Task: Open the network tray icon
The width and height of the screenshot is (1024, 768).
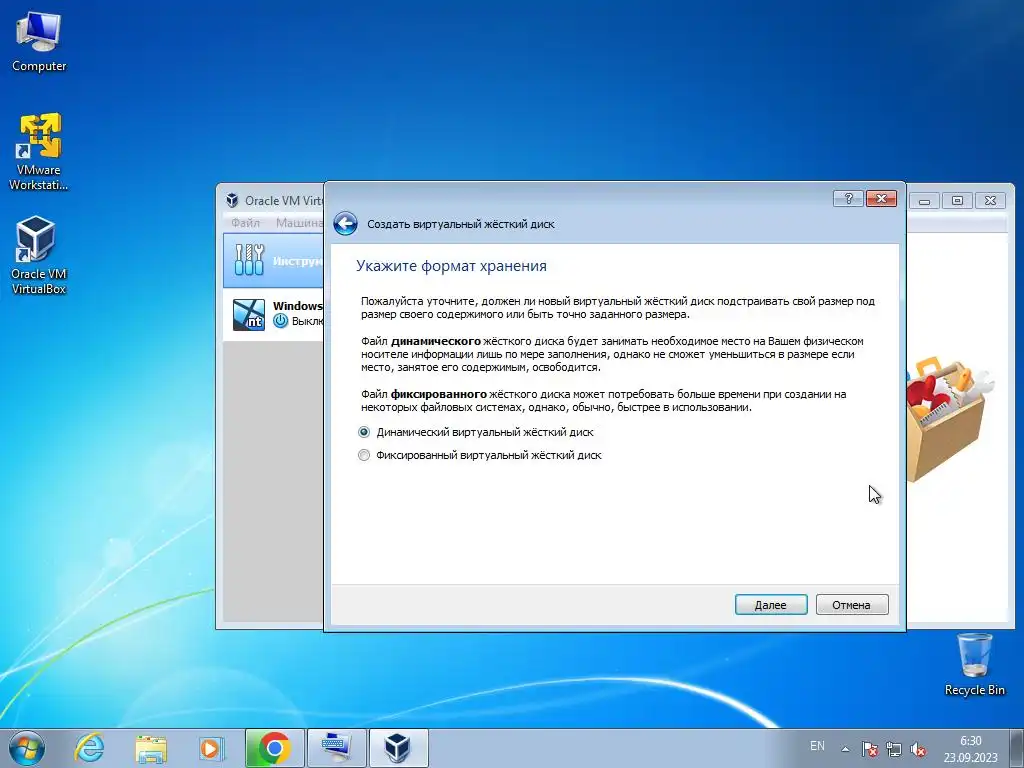Action: coord(893,749)
